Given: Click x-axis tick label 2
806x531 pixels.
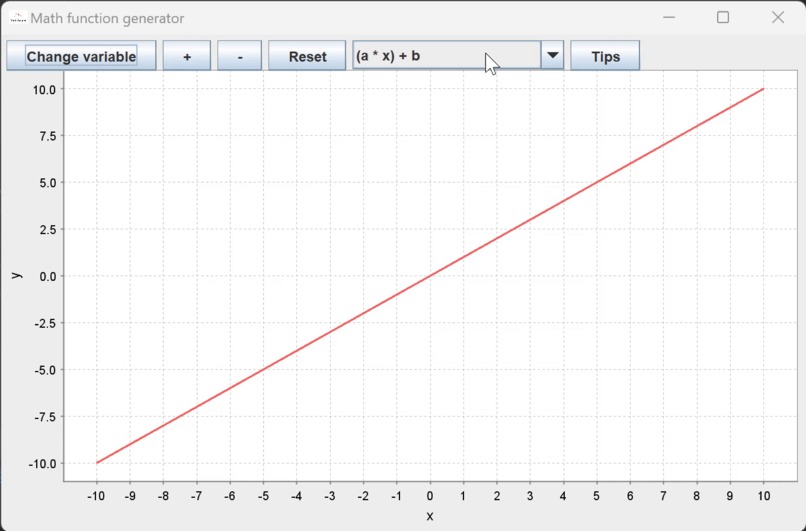Looking at the screenshot, I should [497, 496].
